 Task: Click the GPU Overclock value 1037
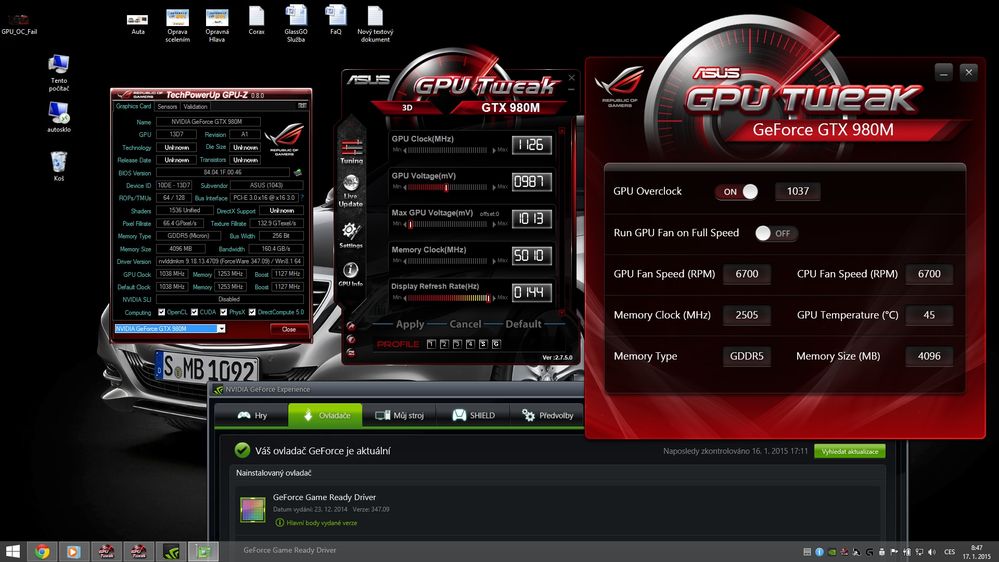[798, 191]
